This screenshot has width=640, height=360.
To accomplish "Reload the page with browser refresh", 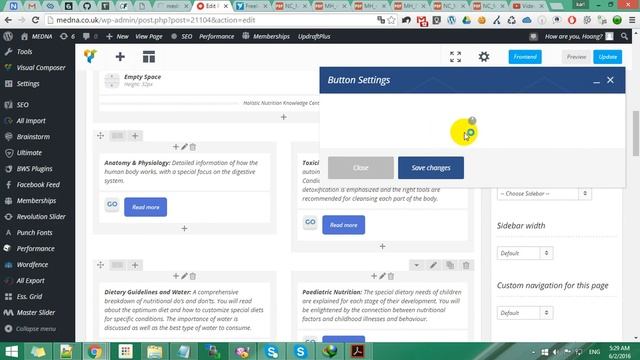I will coord(36,20).
